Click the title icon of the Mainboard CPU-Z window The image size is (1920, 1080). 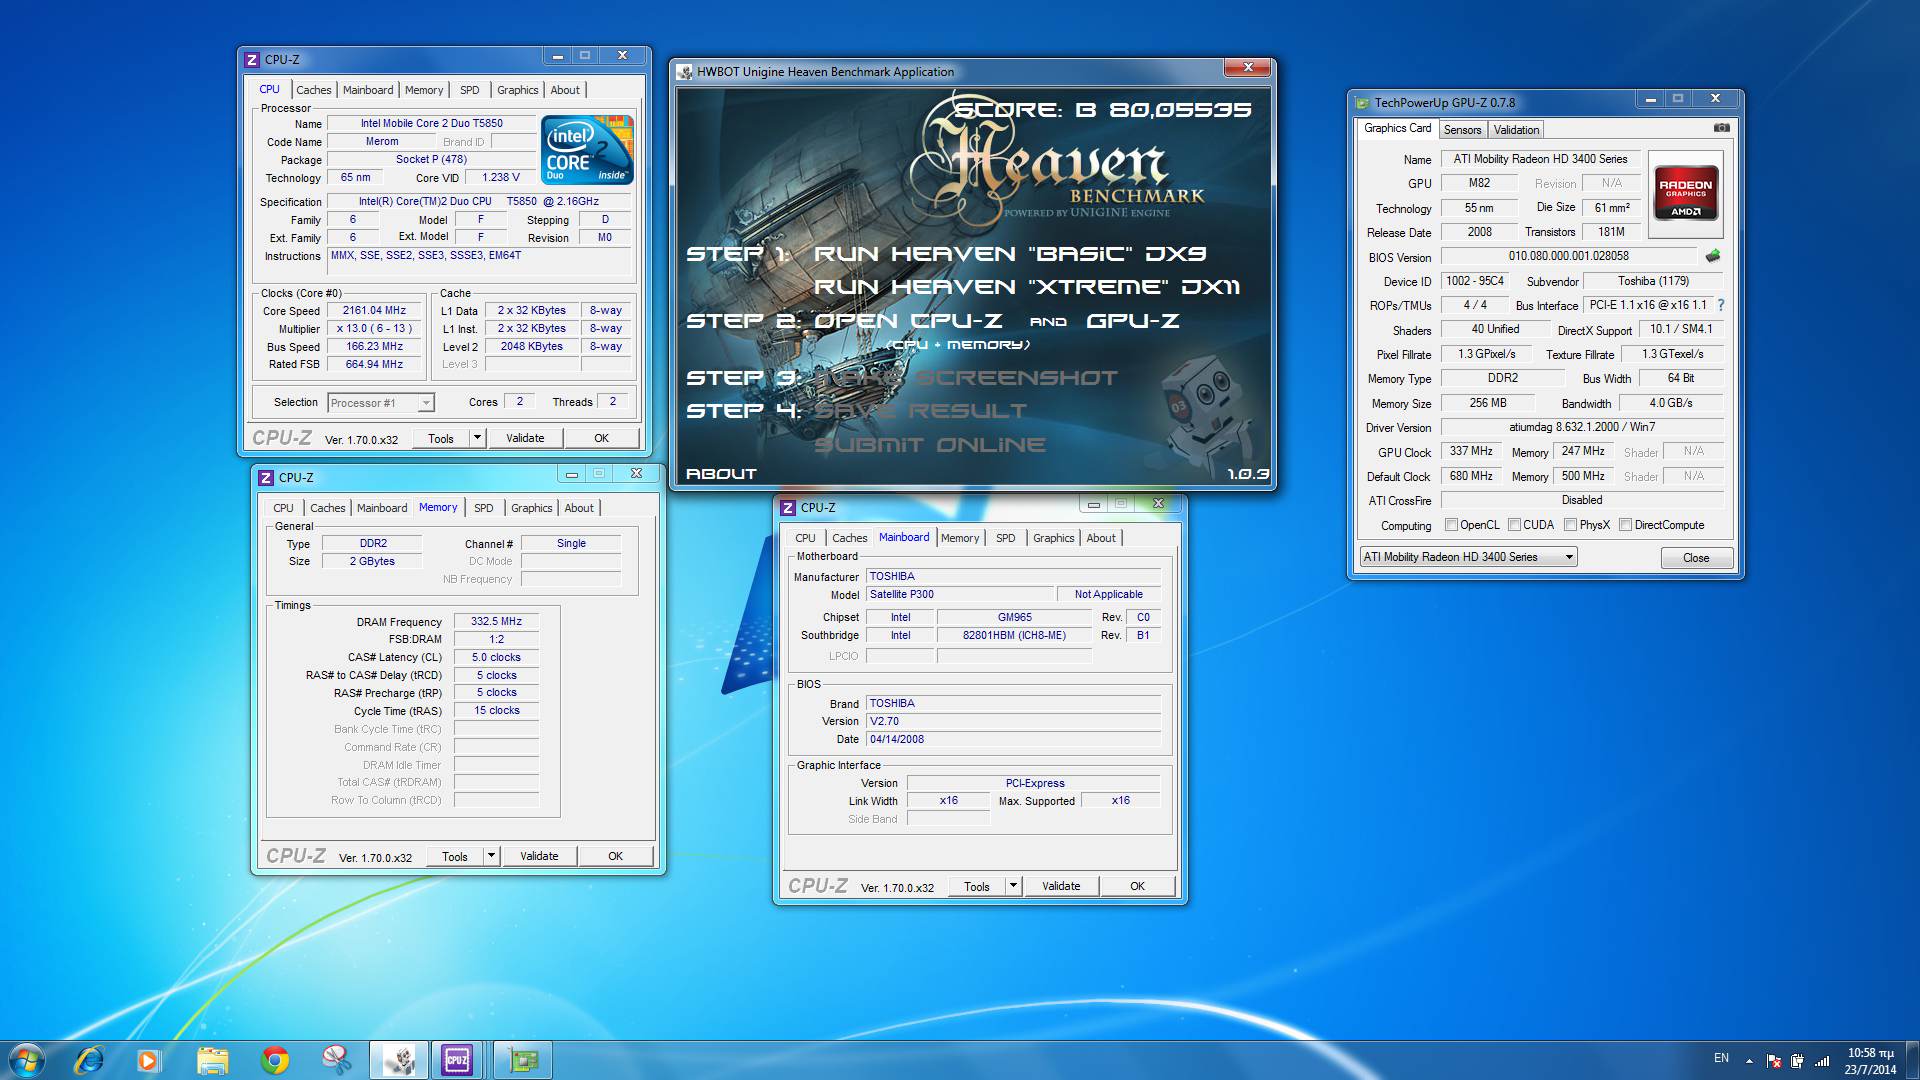788,508
